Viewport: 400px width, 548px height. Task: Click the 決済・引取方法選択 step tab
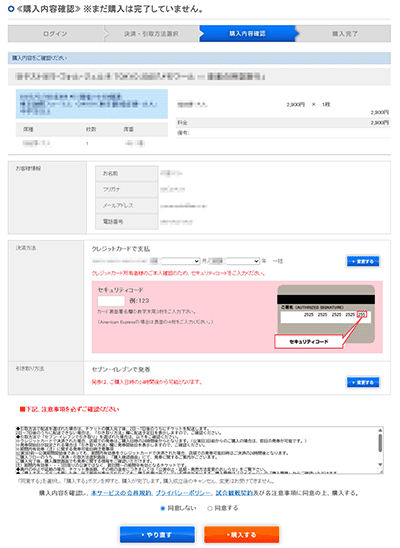(152, 34)
